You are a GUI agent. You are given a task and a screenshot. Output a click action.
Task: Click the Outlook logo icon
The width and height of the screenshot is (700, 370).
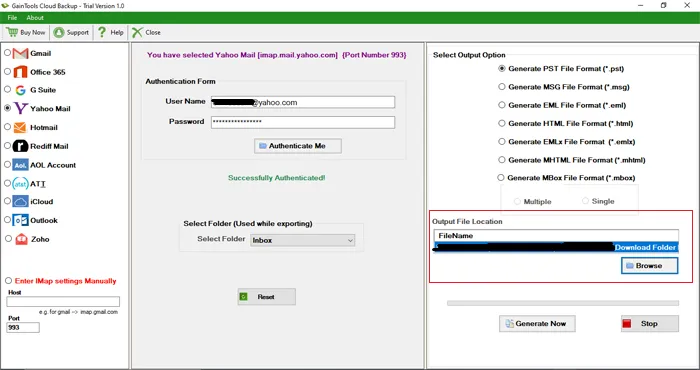21,220
